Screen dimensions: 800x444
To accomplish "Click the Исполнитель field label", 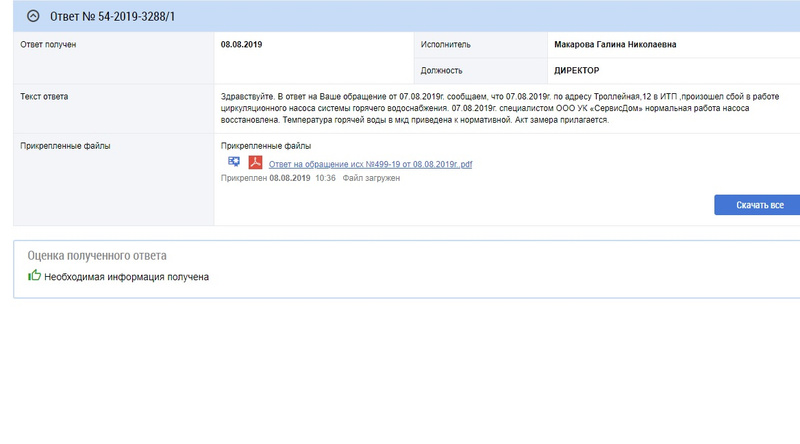I will (445, 44).
